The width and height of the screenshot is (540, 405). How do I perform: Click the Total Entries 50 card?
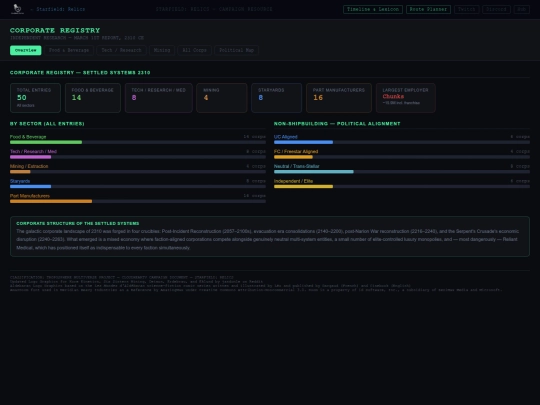point(35,98)
